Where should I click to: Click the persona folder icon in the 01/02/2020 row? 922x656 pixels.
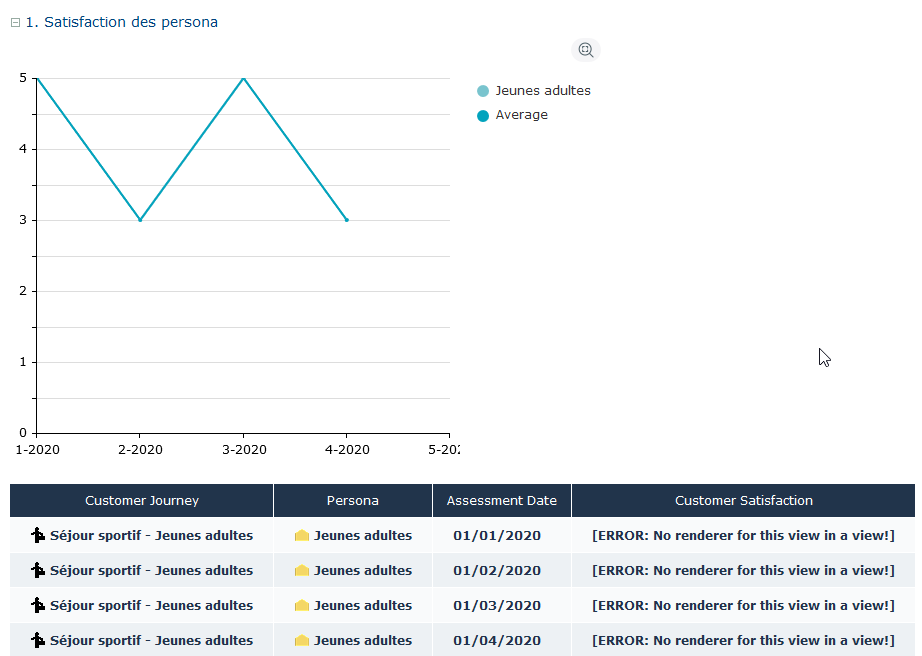point(302,571)
